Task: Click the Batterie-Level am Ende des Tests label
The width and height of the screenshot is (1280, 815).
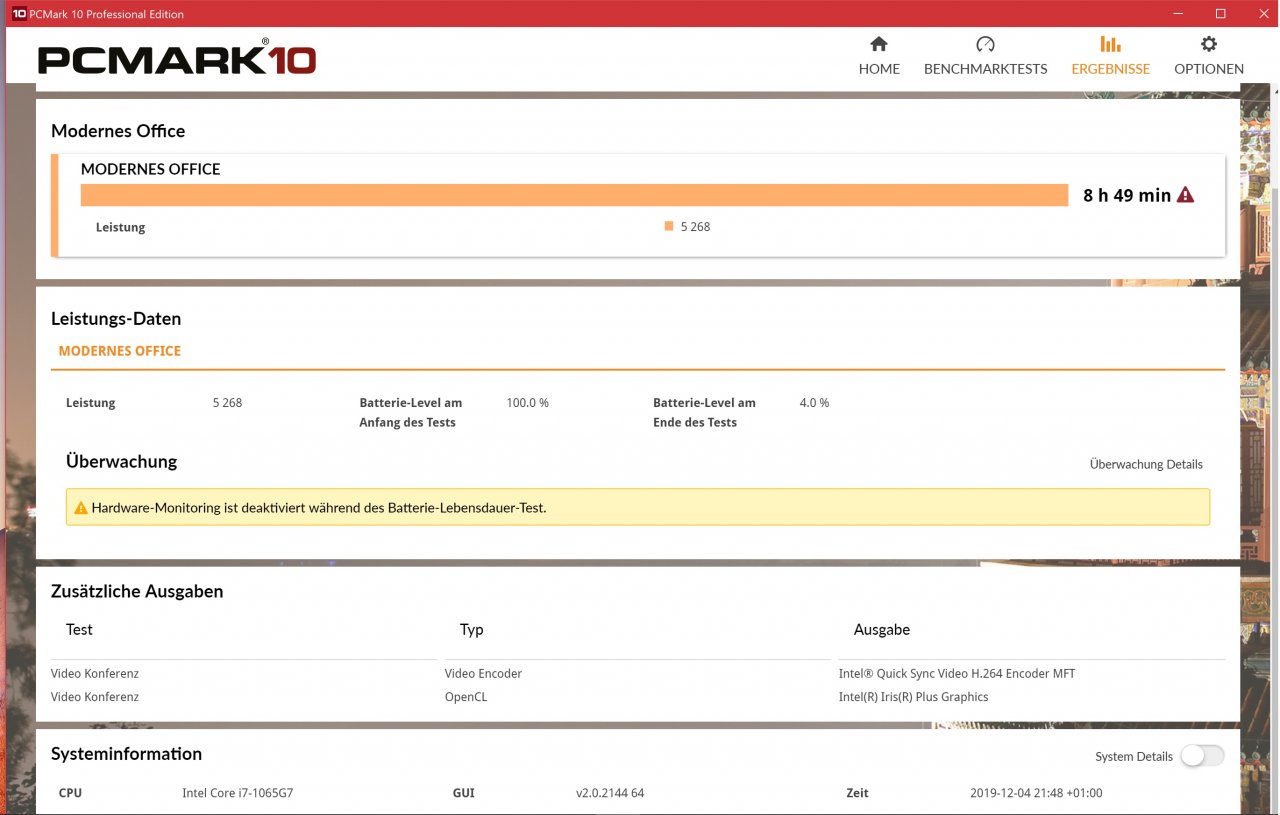Action: click(x=704, y=413)
